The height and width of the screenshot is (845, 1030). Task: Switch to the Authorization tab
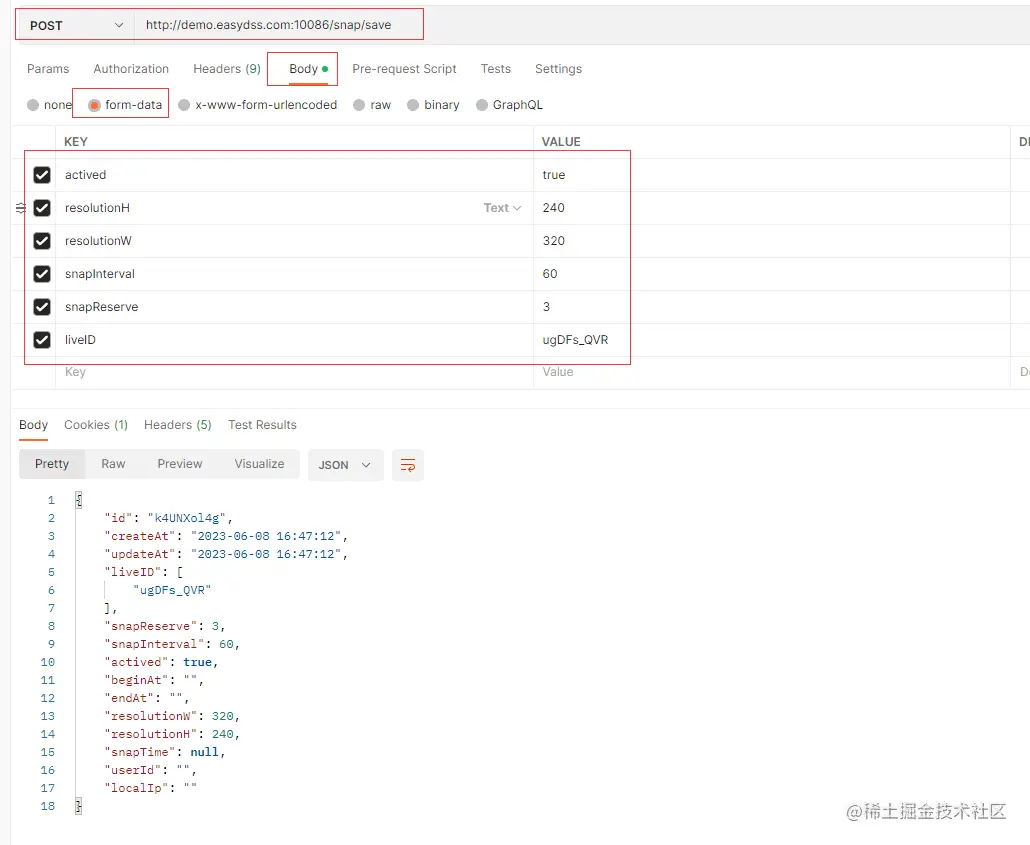tap(131, 69)
